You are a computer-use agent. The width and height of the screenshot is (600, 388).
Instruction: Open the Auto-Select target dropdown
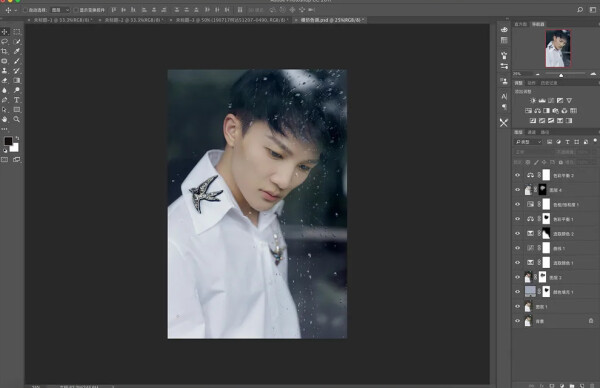point(60,10)
